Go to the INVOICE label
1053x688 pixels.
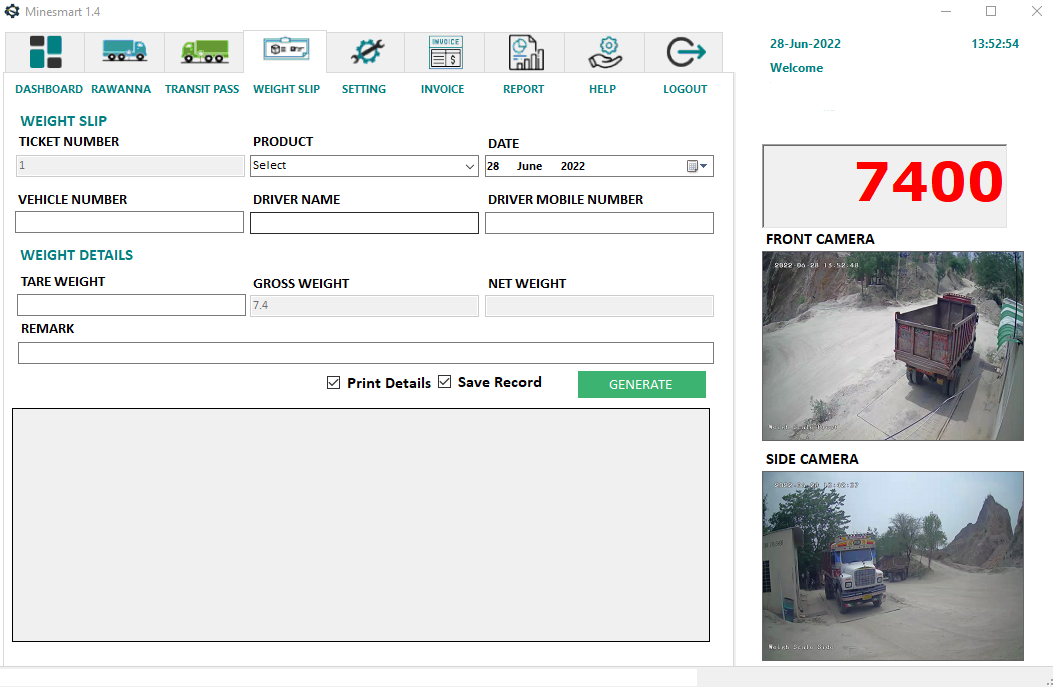click(442, 89)
